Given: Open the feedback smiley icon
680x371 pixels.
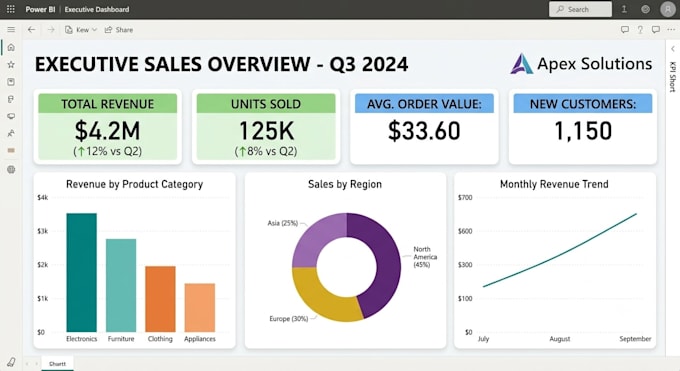Looking at the screenshot, I should click(x=645, y=9).
